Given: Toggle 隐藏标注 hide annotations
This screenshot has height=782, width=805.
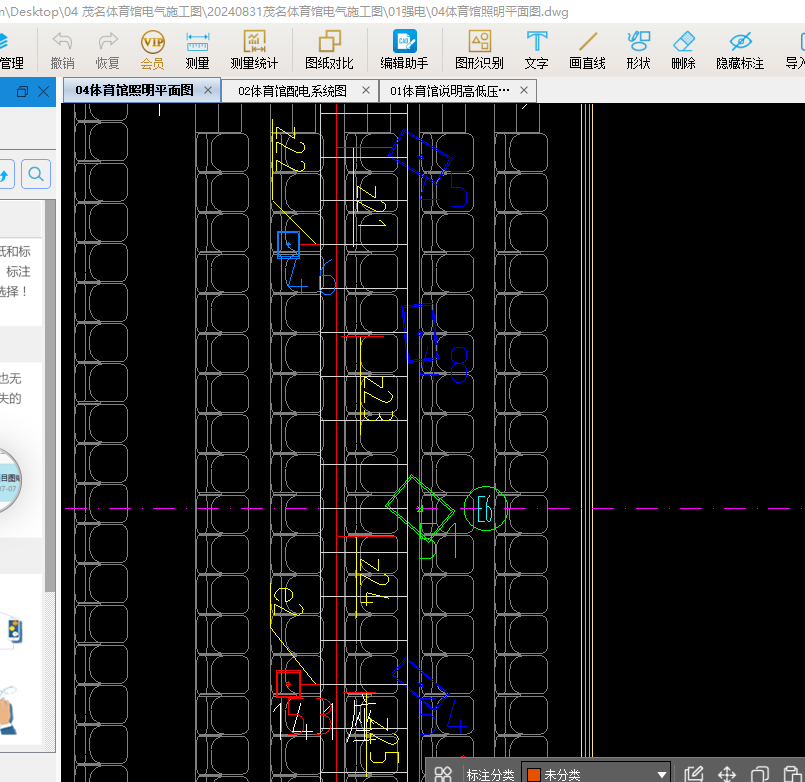Looking at the screenshot, I should 740,50.
